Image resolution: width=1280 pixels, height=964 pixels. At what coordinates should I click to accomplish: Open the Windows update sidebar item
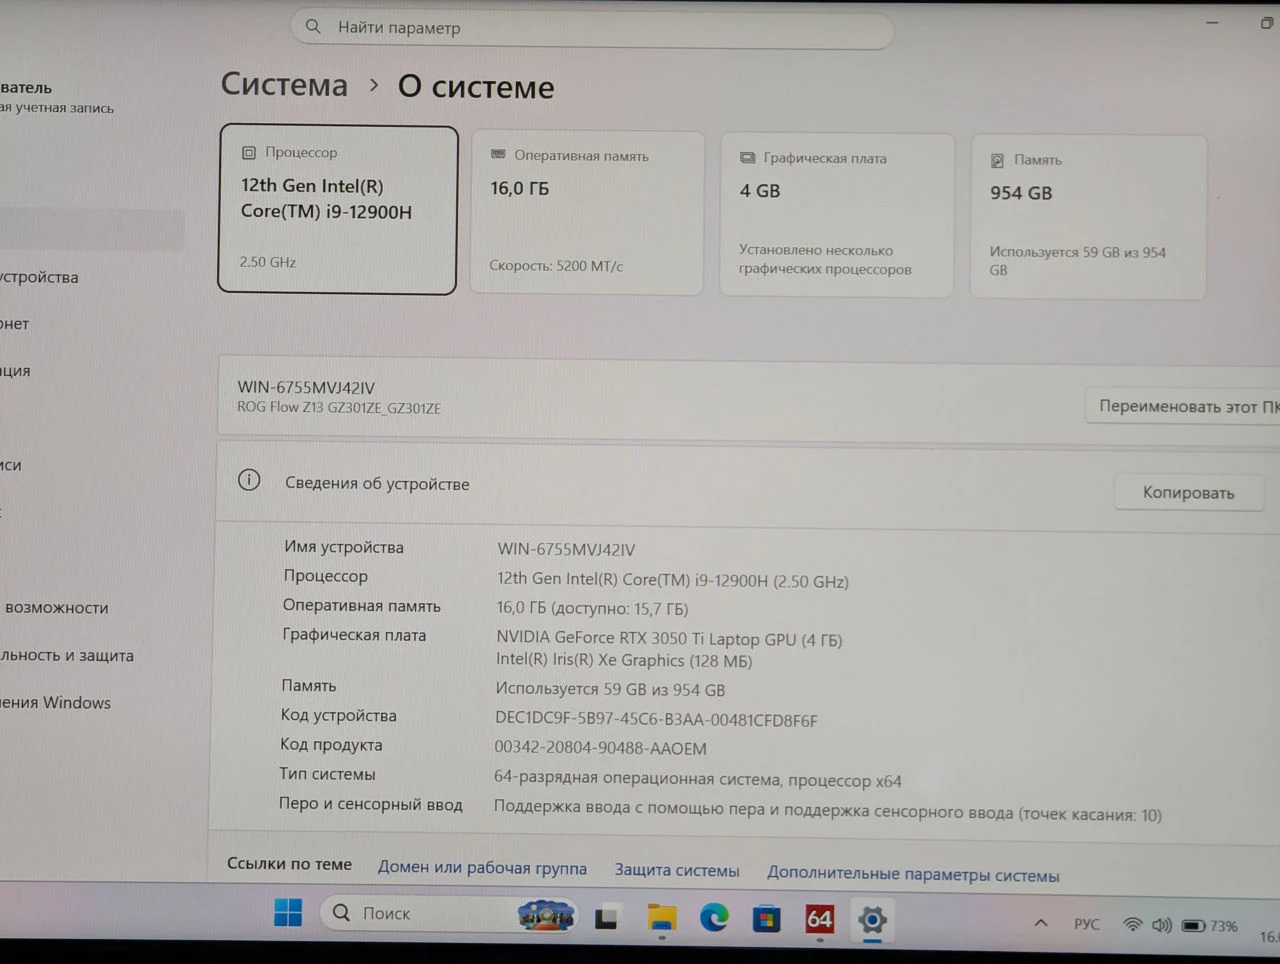(56, 702)
